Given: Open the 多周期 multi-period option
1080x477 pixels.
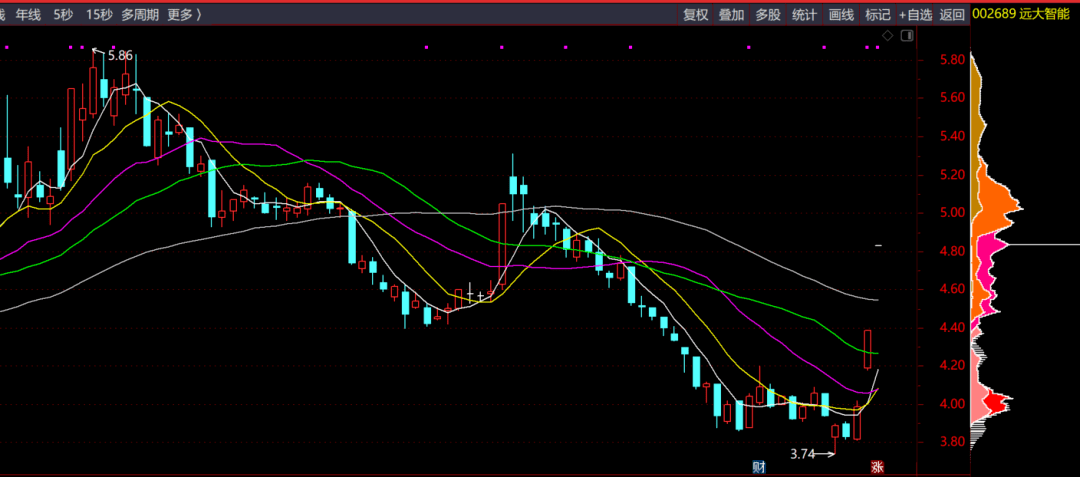Looking at the screenshot, I should click(140, 14).
